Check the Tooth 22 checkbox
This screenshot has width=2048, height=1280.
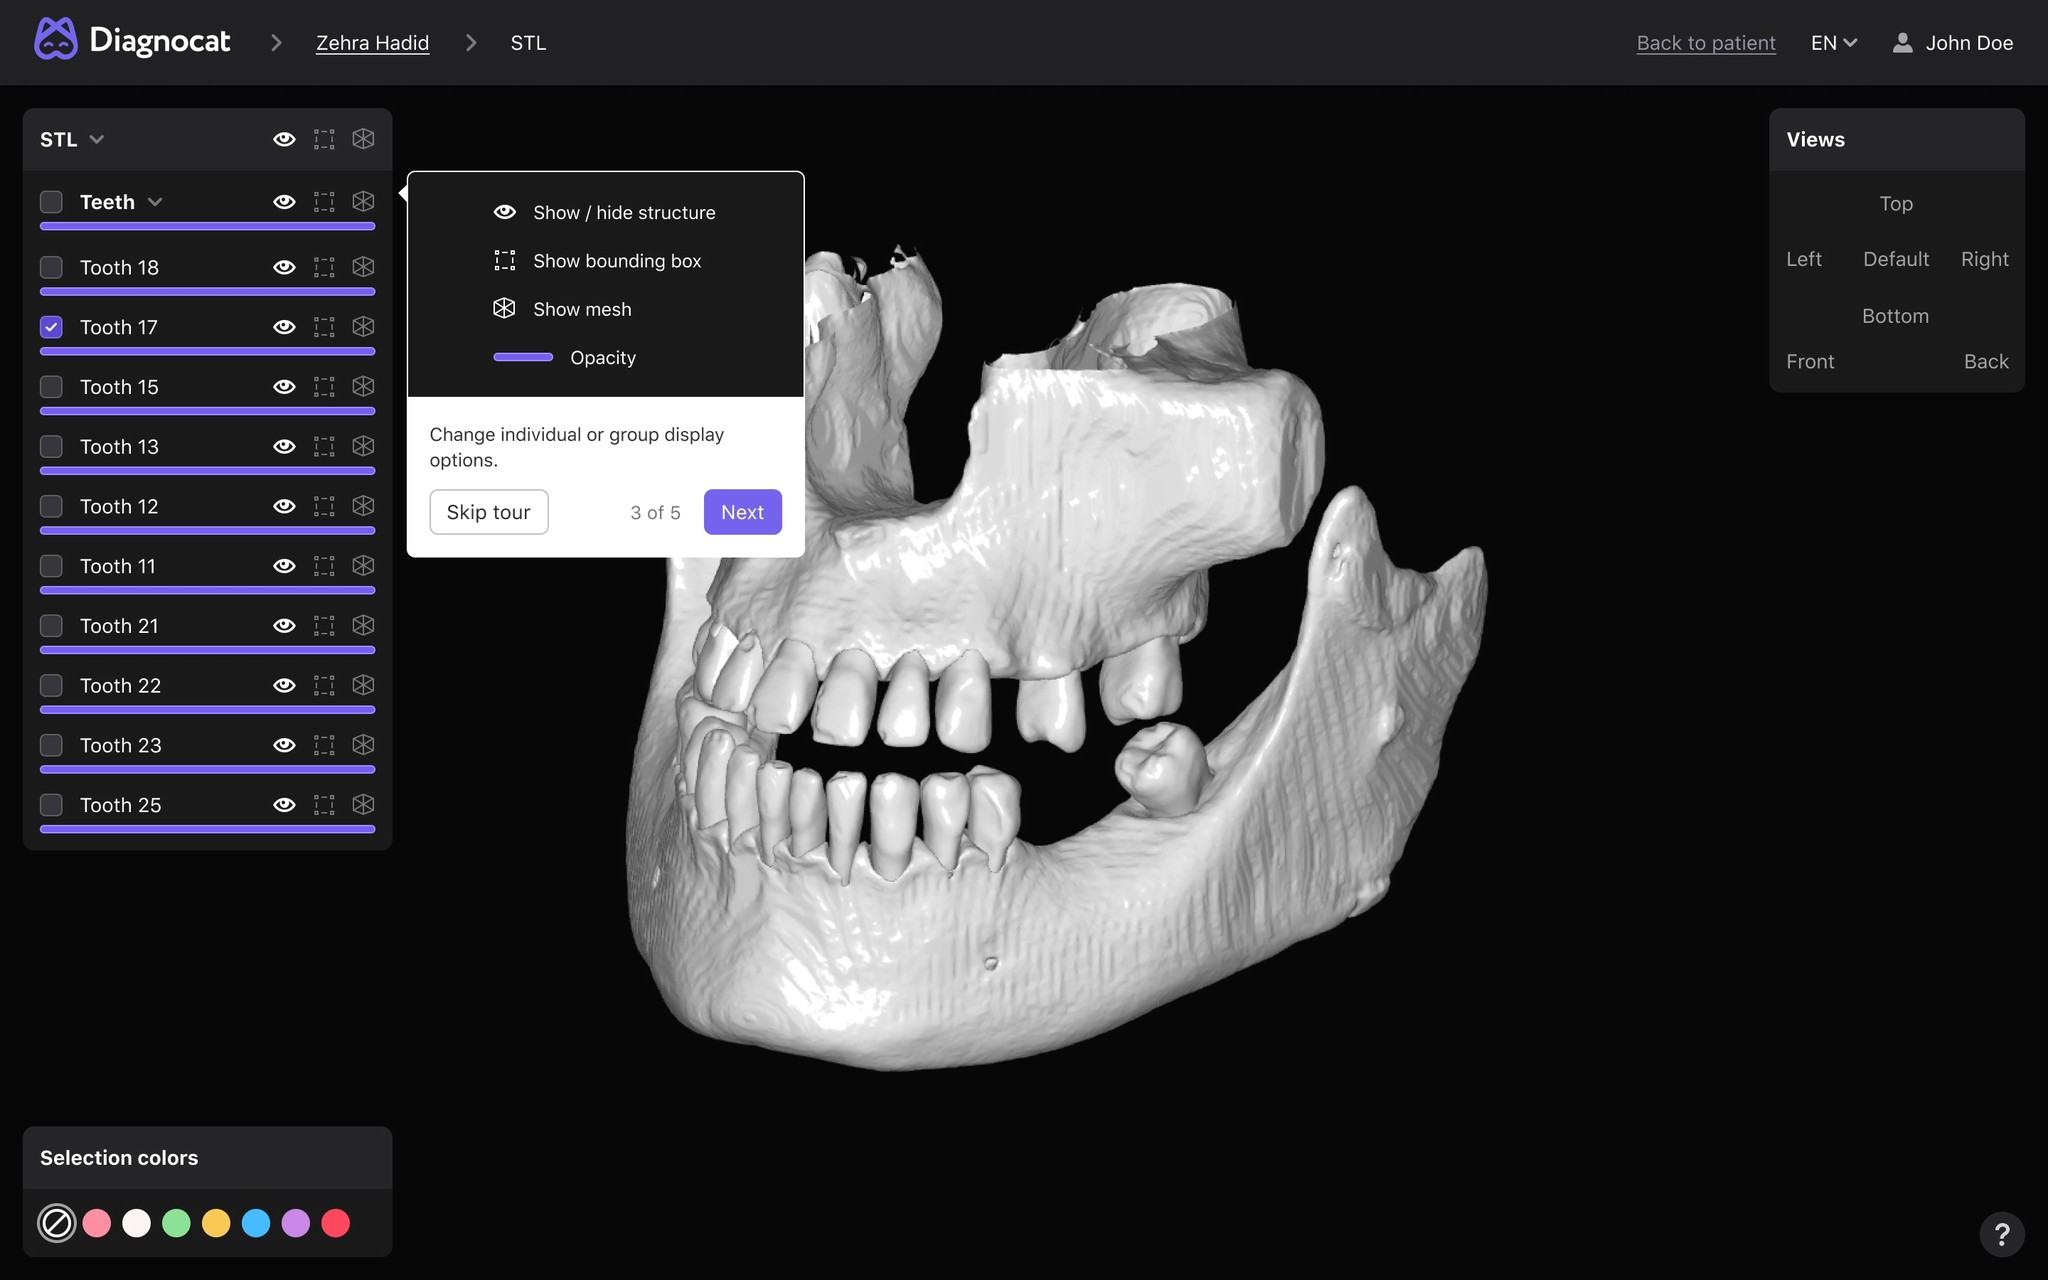click(x=51, y=686)
